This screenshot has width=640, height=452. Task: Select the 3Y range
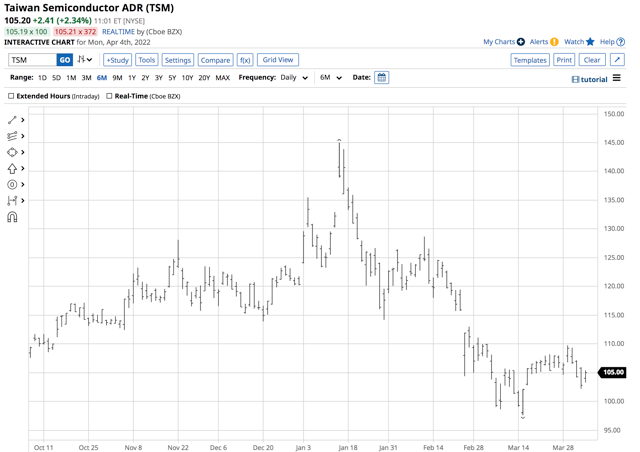point(159,78)
